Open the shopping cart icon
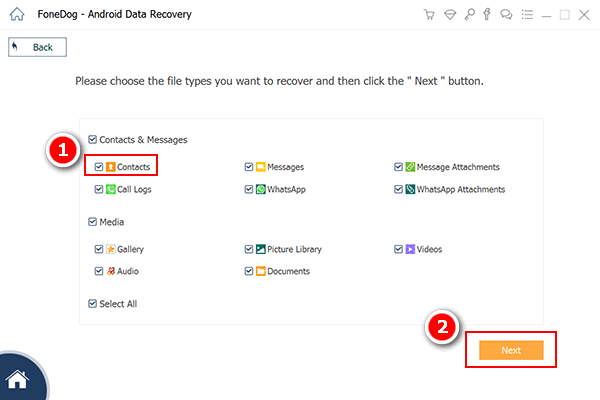Viewport: 600px width, 400px height. coord(429,15)
